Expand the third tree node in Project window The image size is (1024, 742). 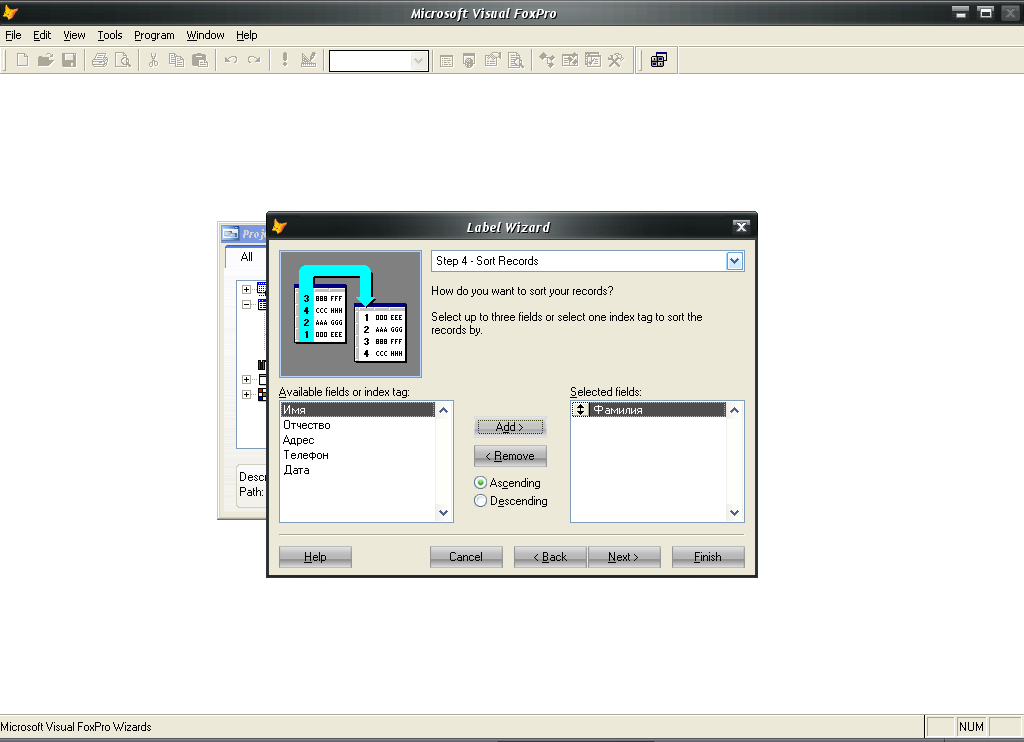[x=246, y=379]
